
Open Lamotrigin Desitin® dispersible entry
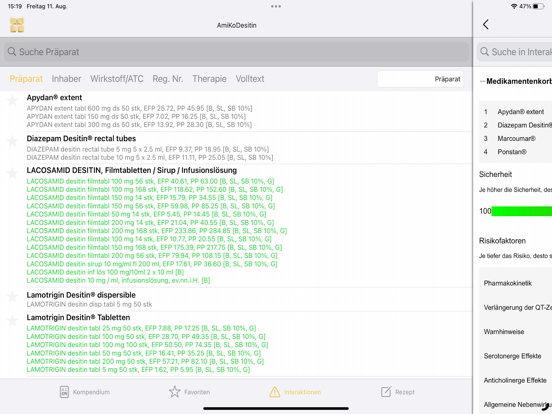point(81,295)
